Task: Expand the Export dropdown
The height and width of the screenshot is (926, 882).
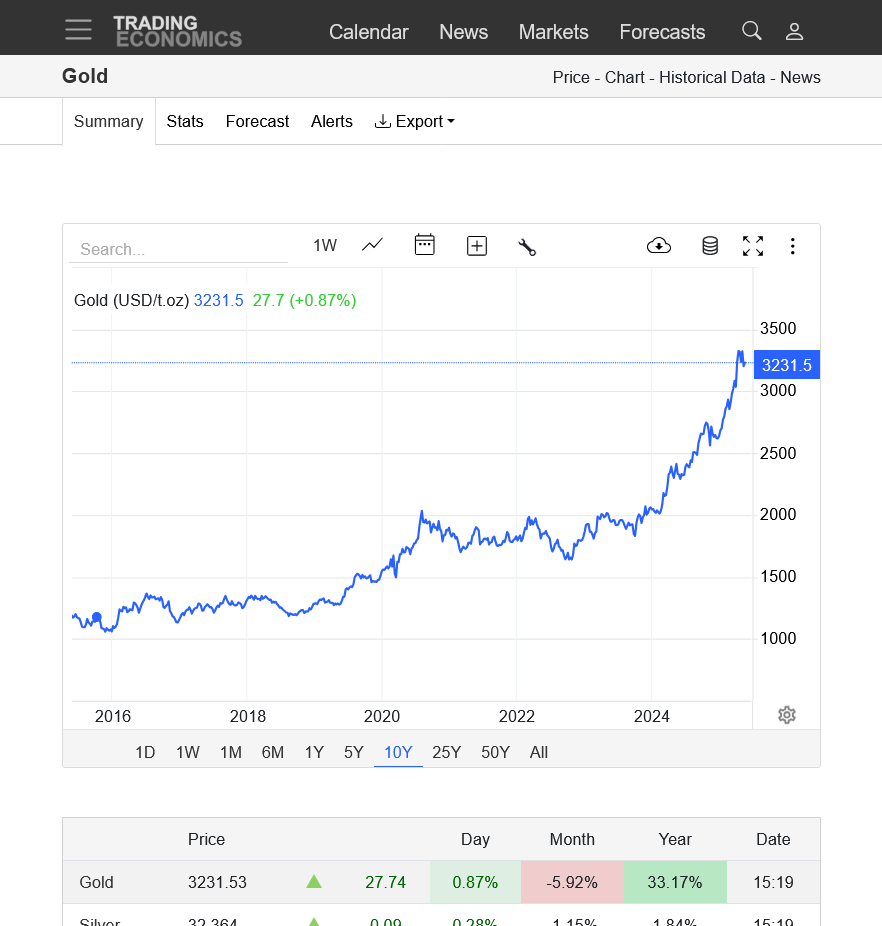Action: coord(414,121)
